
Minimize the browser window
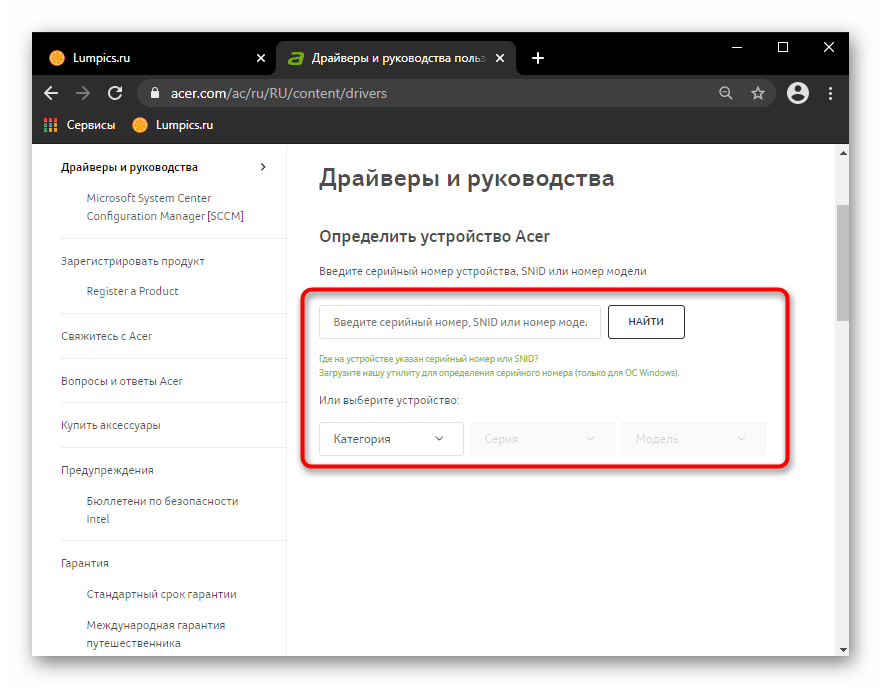[x=737, y=48]
